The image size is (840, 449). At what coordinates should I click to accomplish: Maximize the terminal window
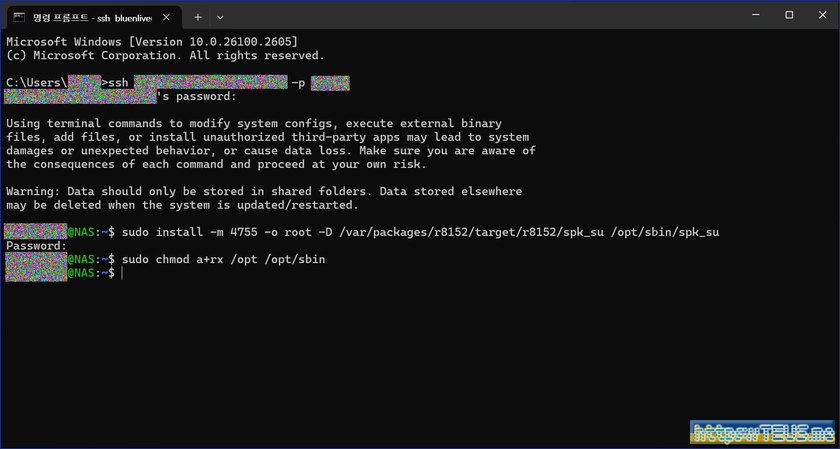(x=789, y=15)
